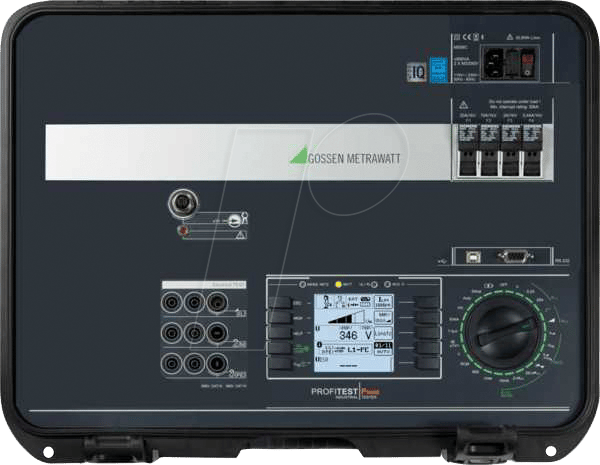Image resolution: width=600 pixels, height=465 pixels.
Task: Click the bottom-left socket of the socket block
Action: [171, 364]
